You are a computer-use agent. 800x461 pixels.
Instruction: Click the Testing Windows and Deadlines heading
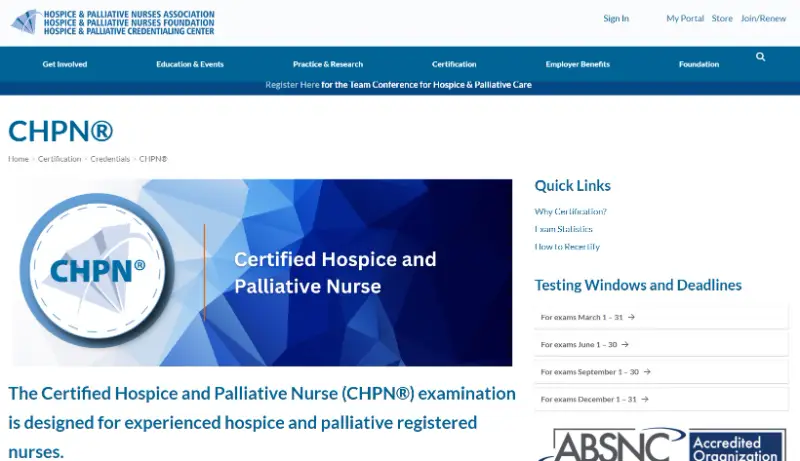(x=638, y=285)
